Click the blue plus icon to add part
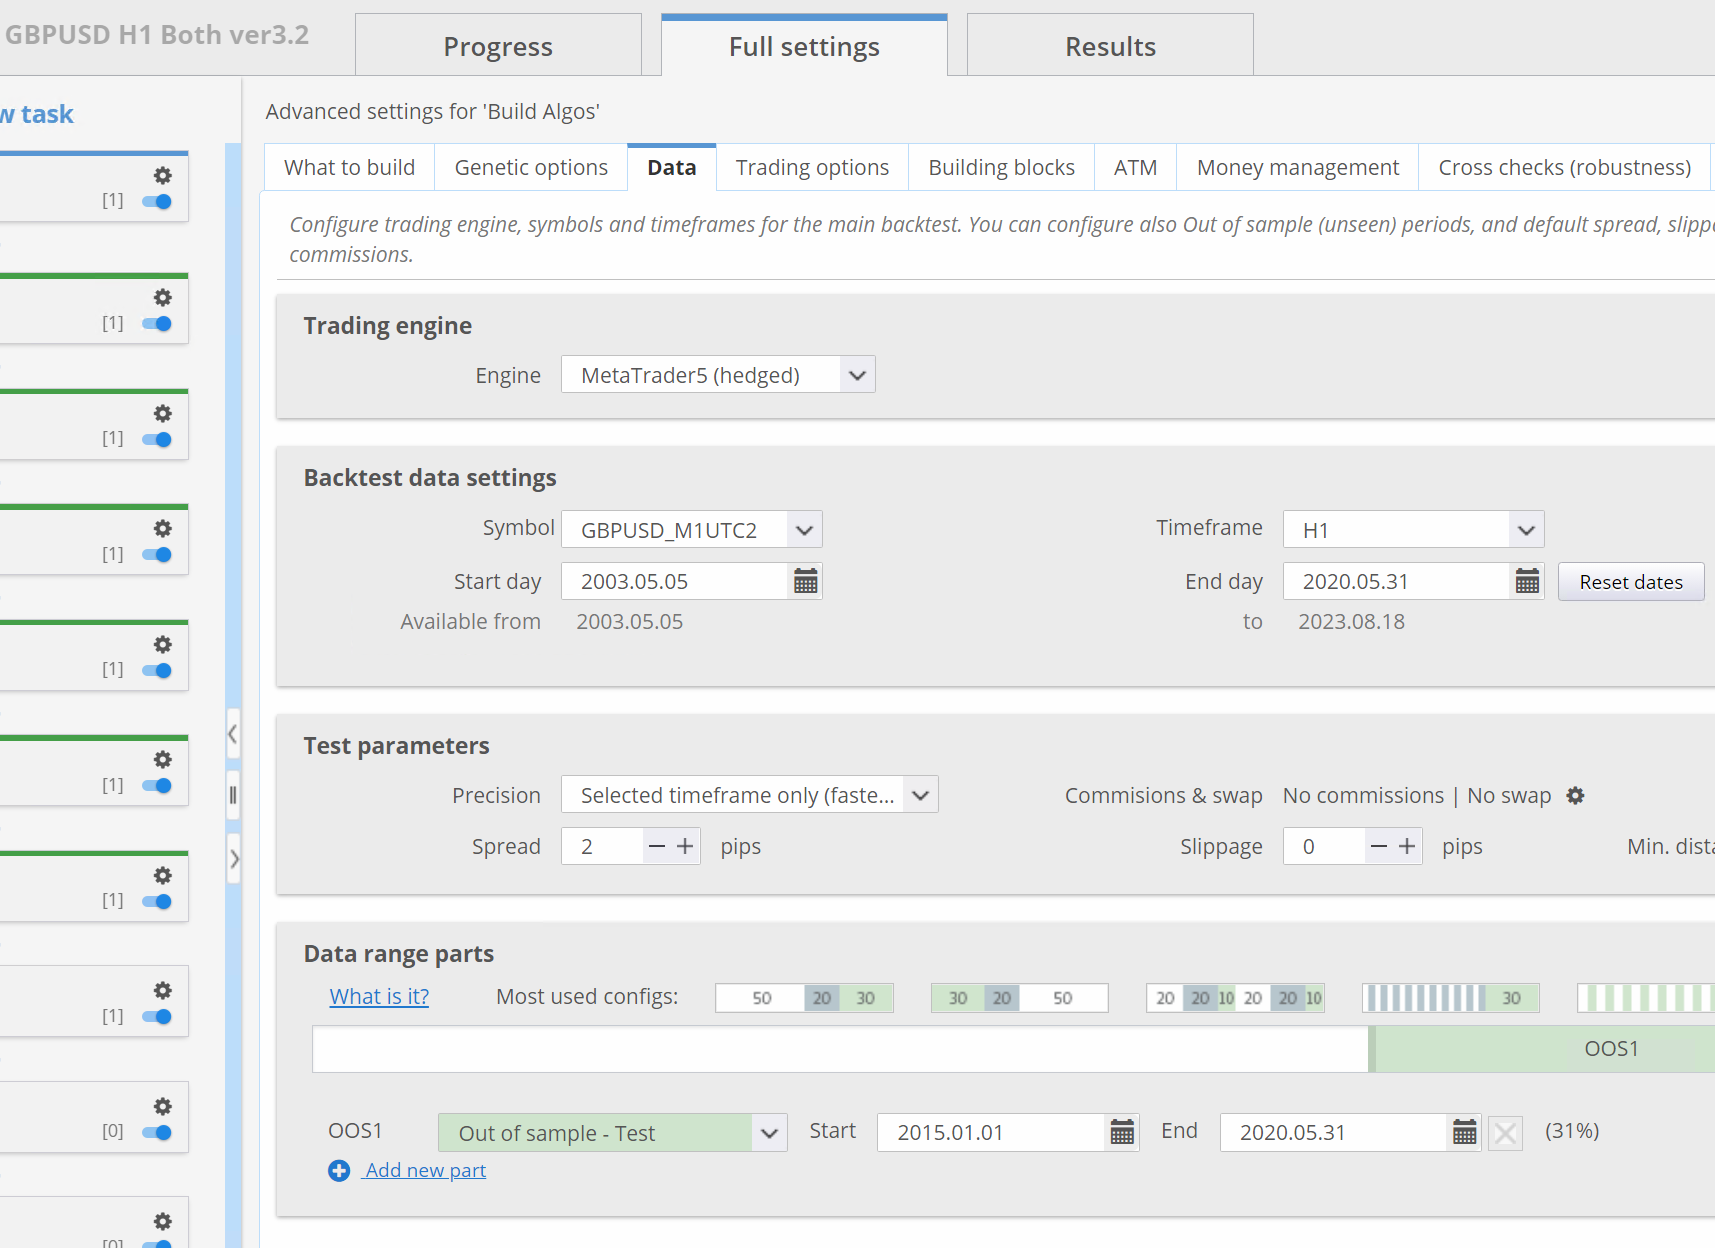 click(339, 1171)
